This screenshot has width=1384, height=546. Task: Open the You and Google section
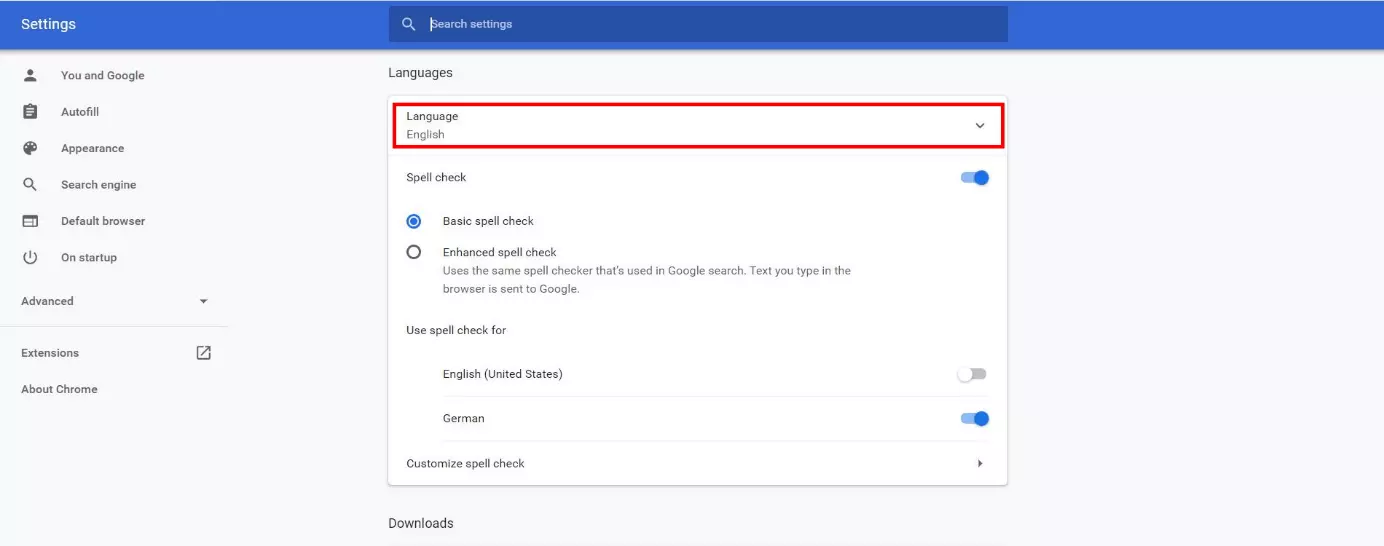[102, 75]
